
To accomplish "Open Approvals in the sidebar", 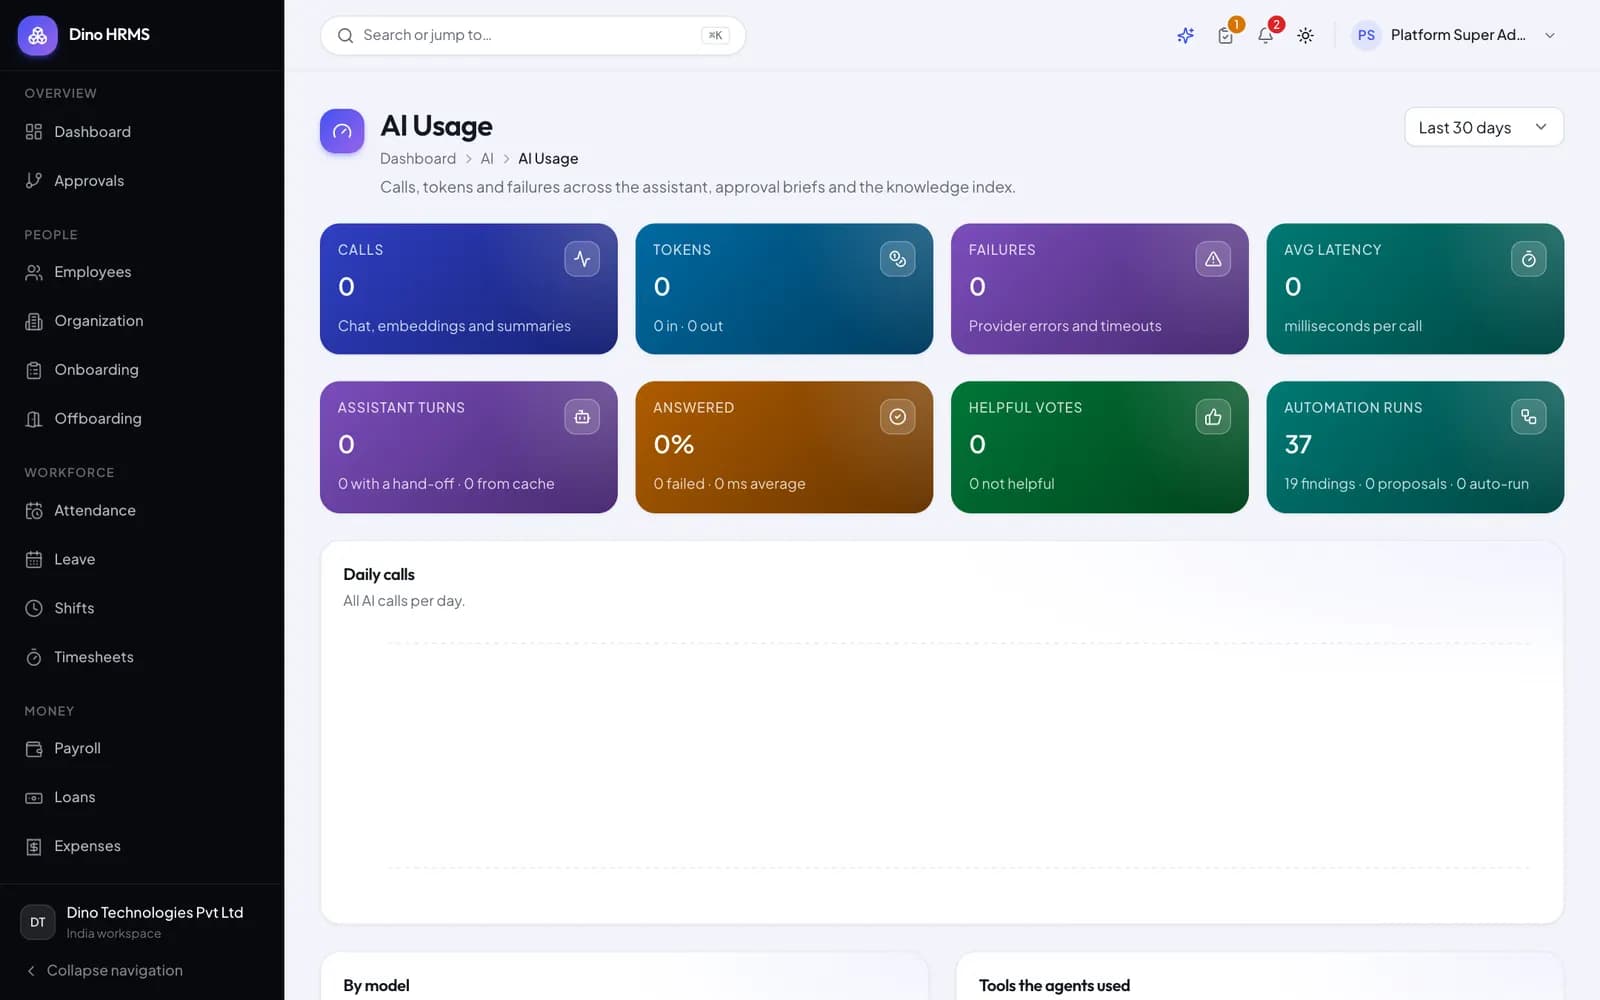I will (x=142, y=181).
